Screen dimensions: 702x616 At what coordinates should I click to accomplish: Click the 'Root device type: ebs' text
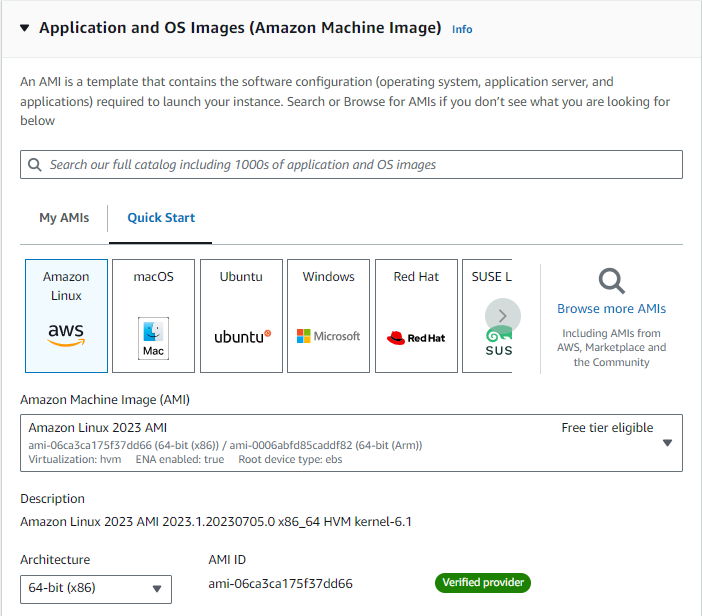[290, 459]
